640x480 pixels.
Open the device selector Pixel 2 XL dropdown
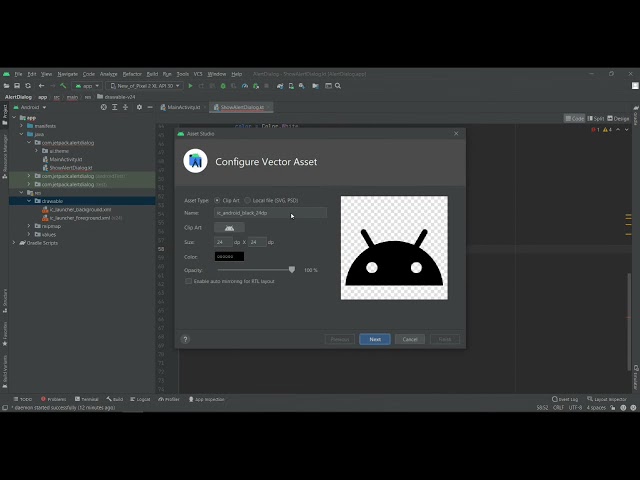coord(145,86)
